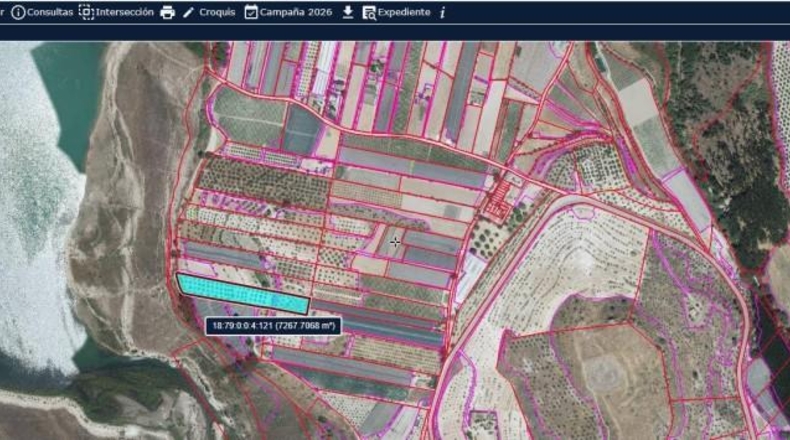Screen dimensions: 790x440
Task: Click the italic i information icon
Action: (442, 13)
